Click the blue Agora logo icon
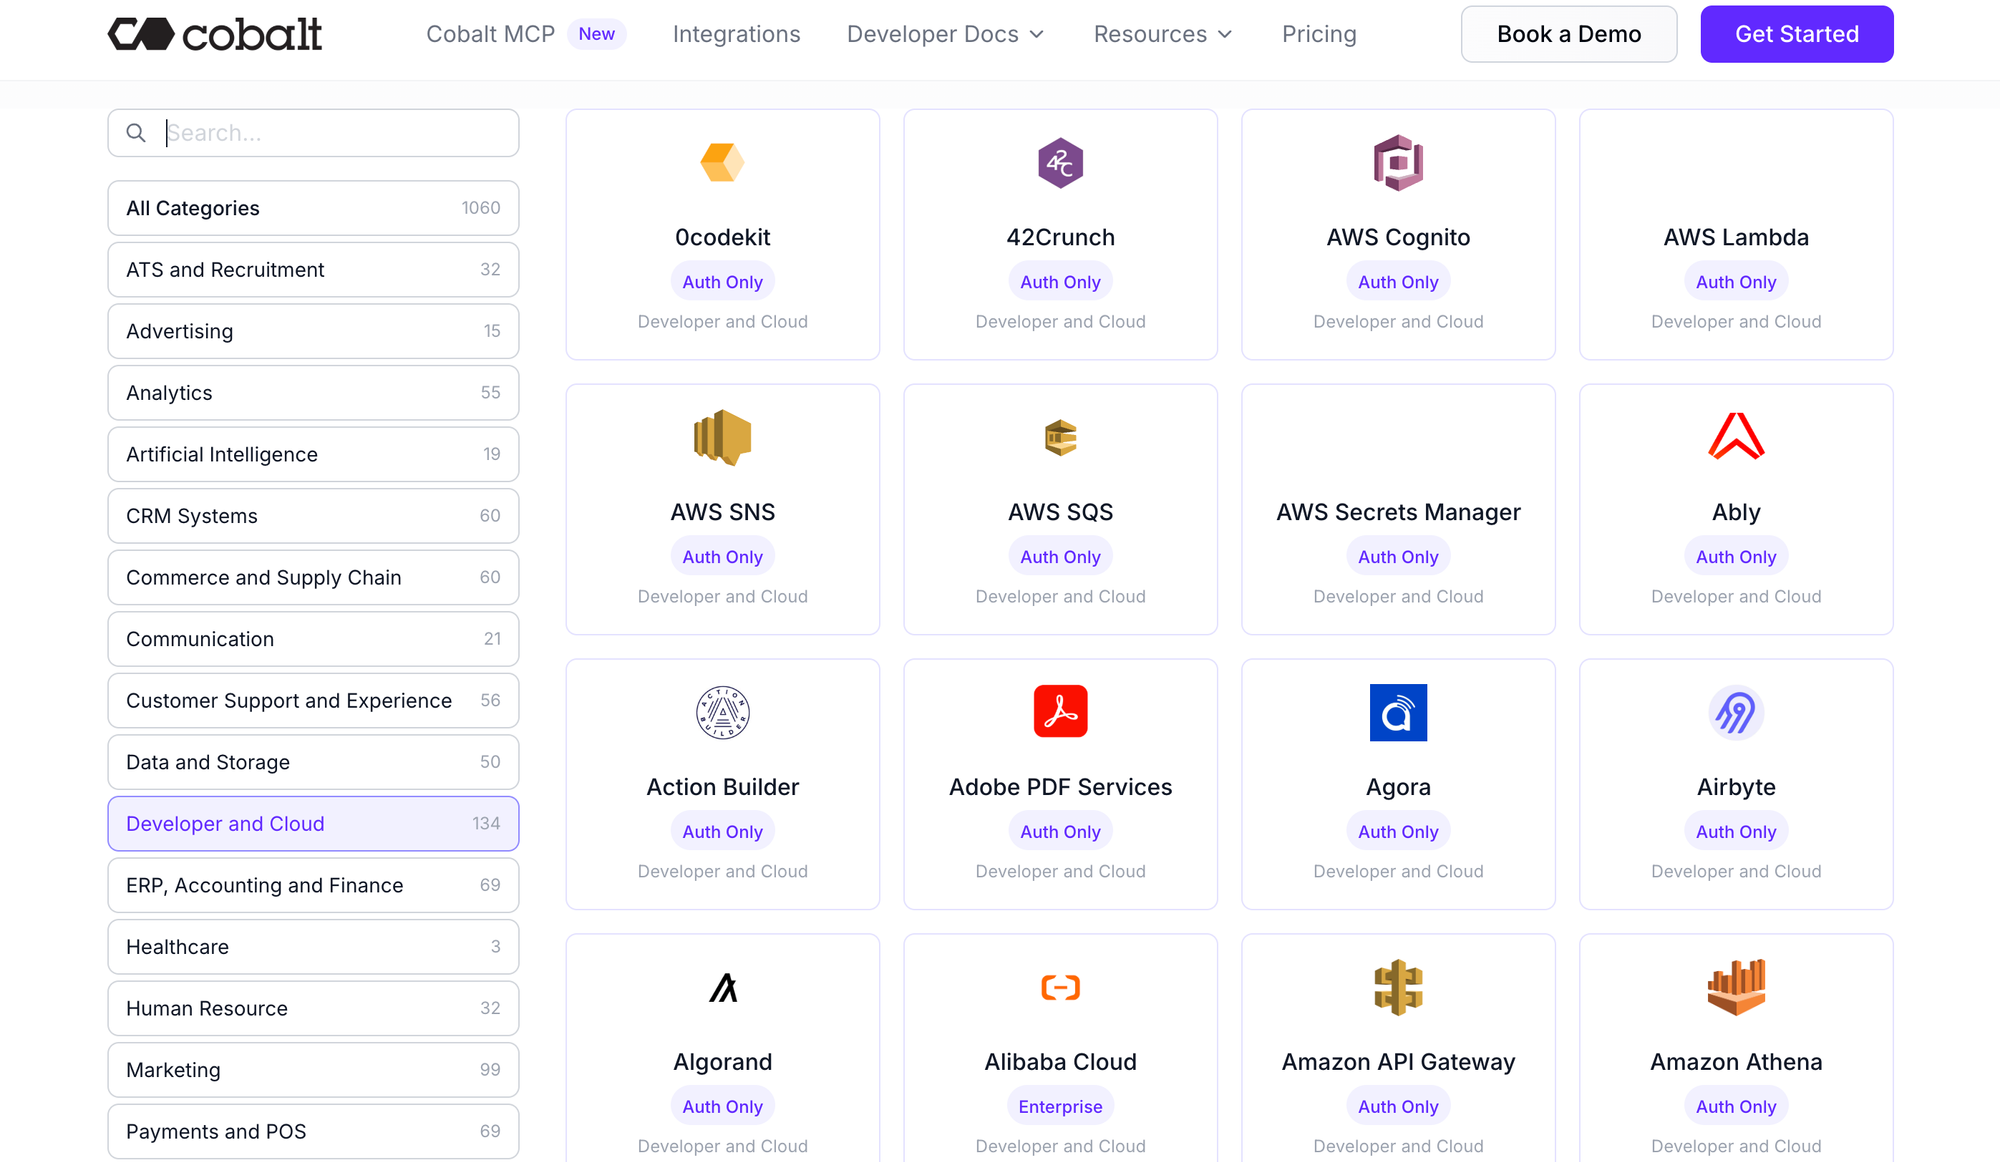The image size is (2000, 1162). click(x=1398, y=713)
